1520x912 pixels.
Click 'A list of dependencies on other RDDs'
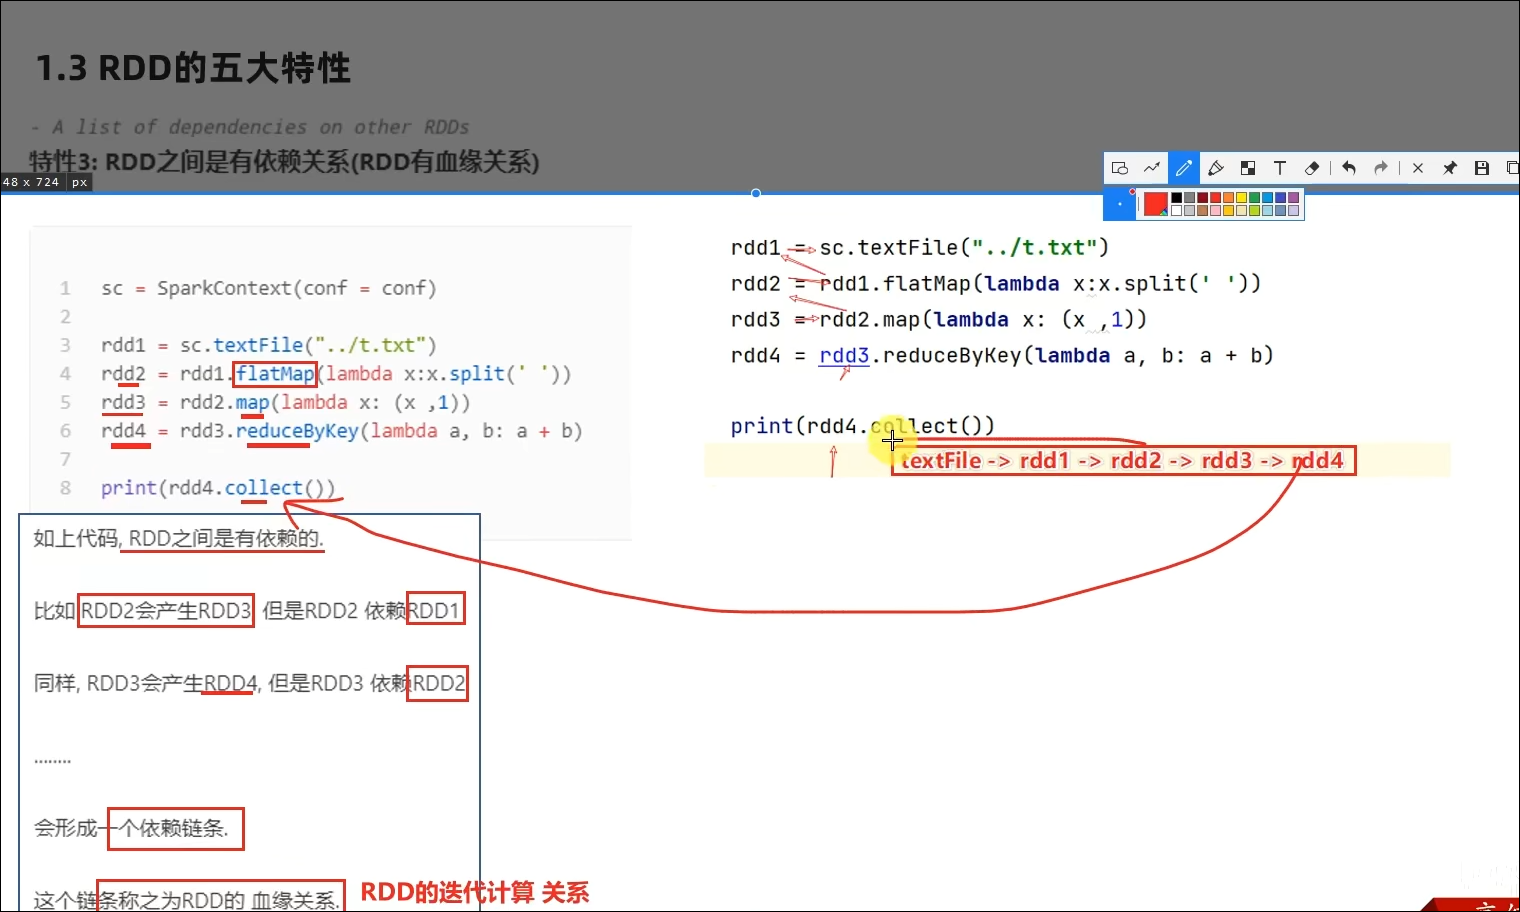pyautogui.click(x=260, y=127)
